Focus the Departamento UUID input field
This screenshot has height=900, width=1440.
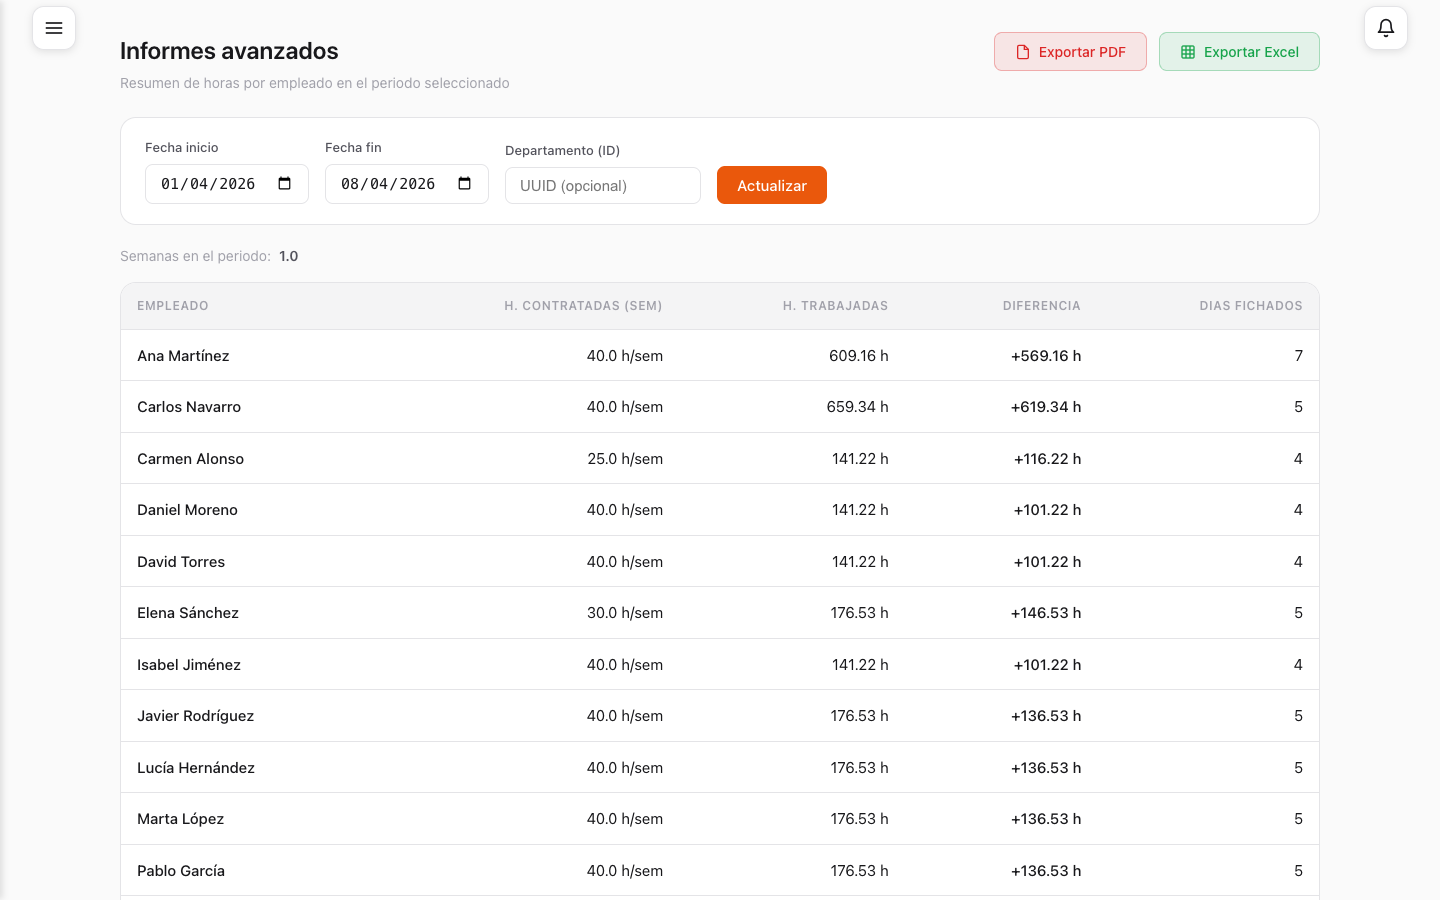click(x=602, y=186)
